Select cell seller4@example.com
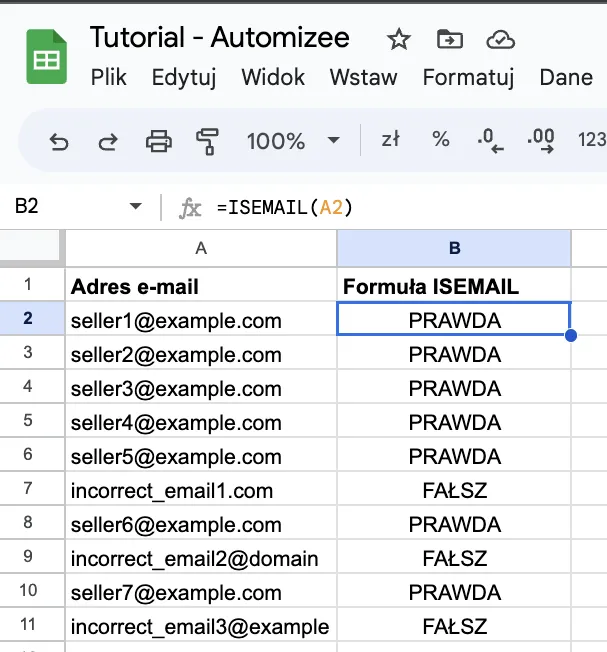 click(x=201, y=421)
